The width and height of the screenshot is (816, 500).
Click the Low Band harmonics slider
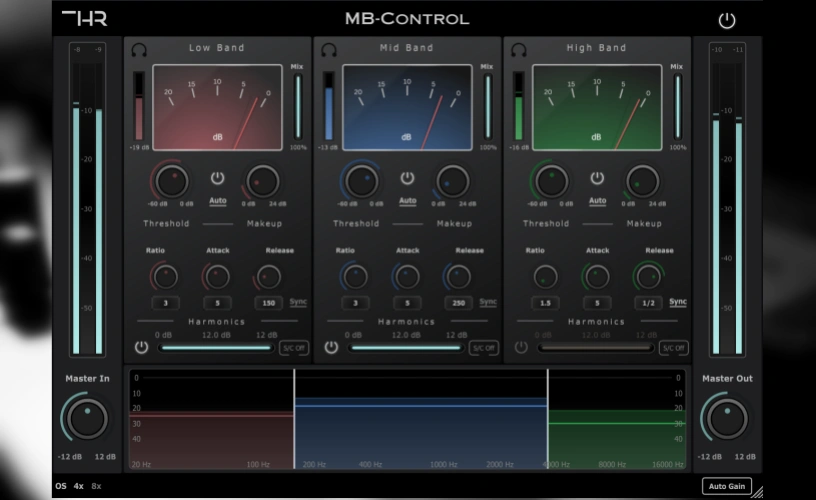click(216, 348)
